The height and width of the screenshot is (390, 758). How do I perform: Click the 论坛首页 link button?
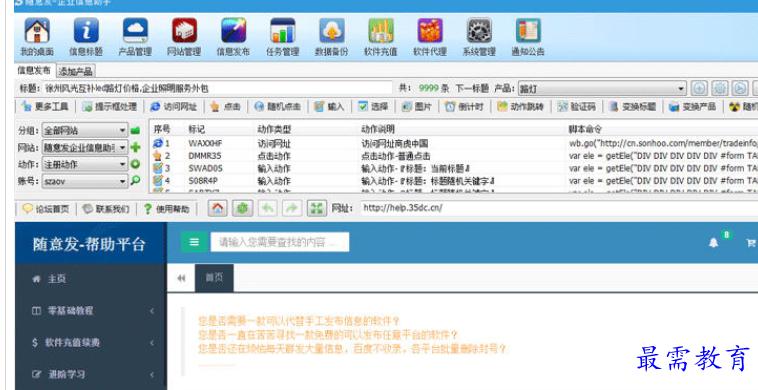pos(46,209)
